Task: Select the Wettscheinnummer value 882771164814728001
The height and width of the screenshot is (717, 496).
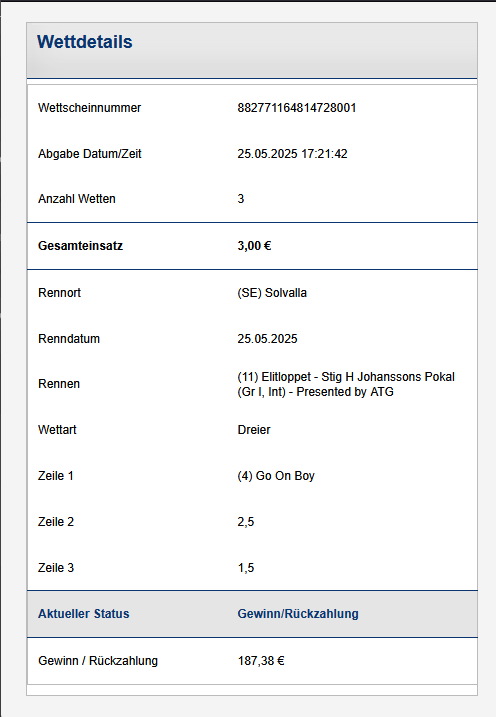Action: pos(297,108)
